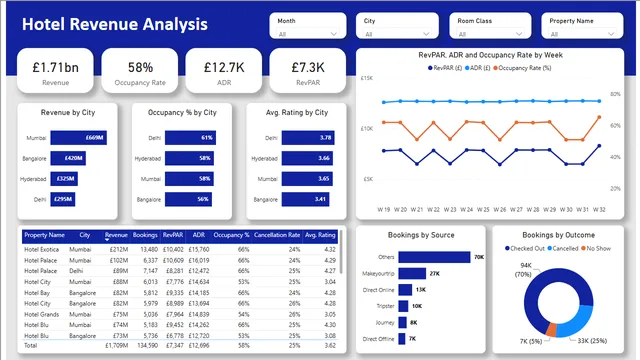
Task: Toggle ADR (£) legend item
Action: [477, 68]
